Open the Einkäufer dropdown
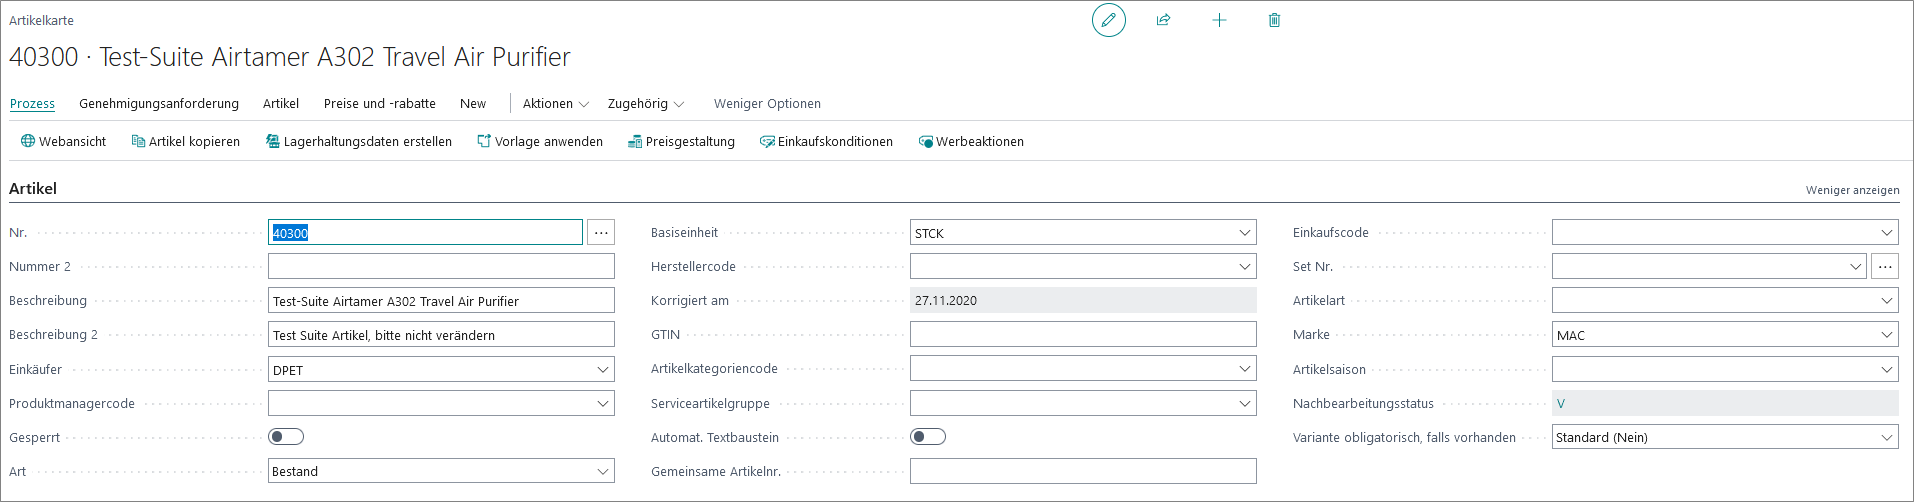Screen dimensions: 1914x502 click(603, 370)
